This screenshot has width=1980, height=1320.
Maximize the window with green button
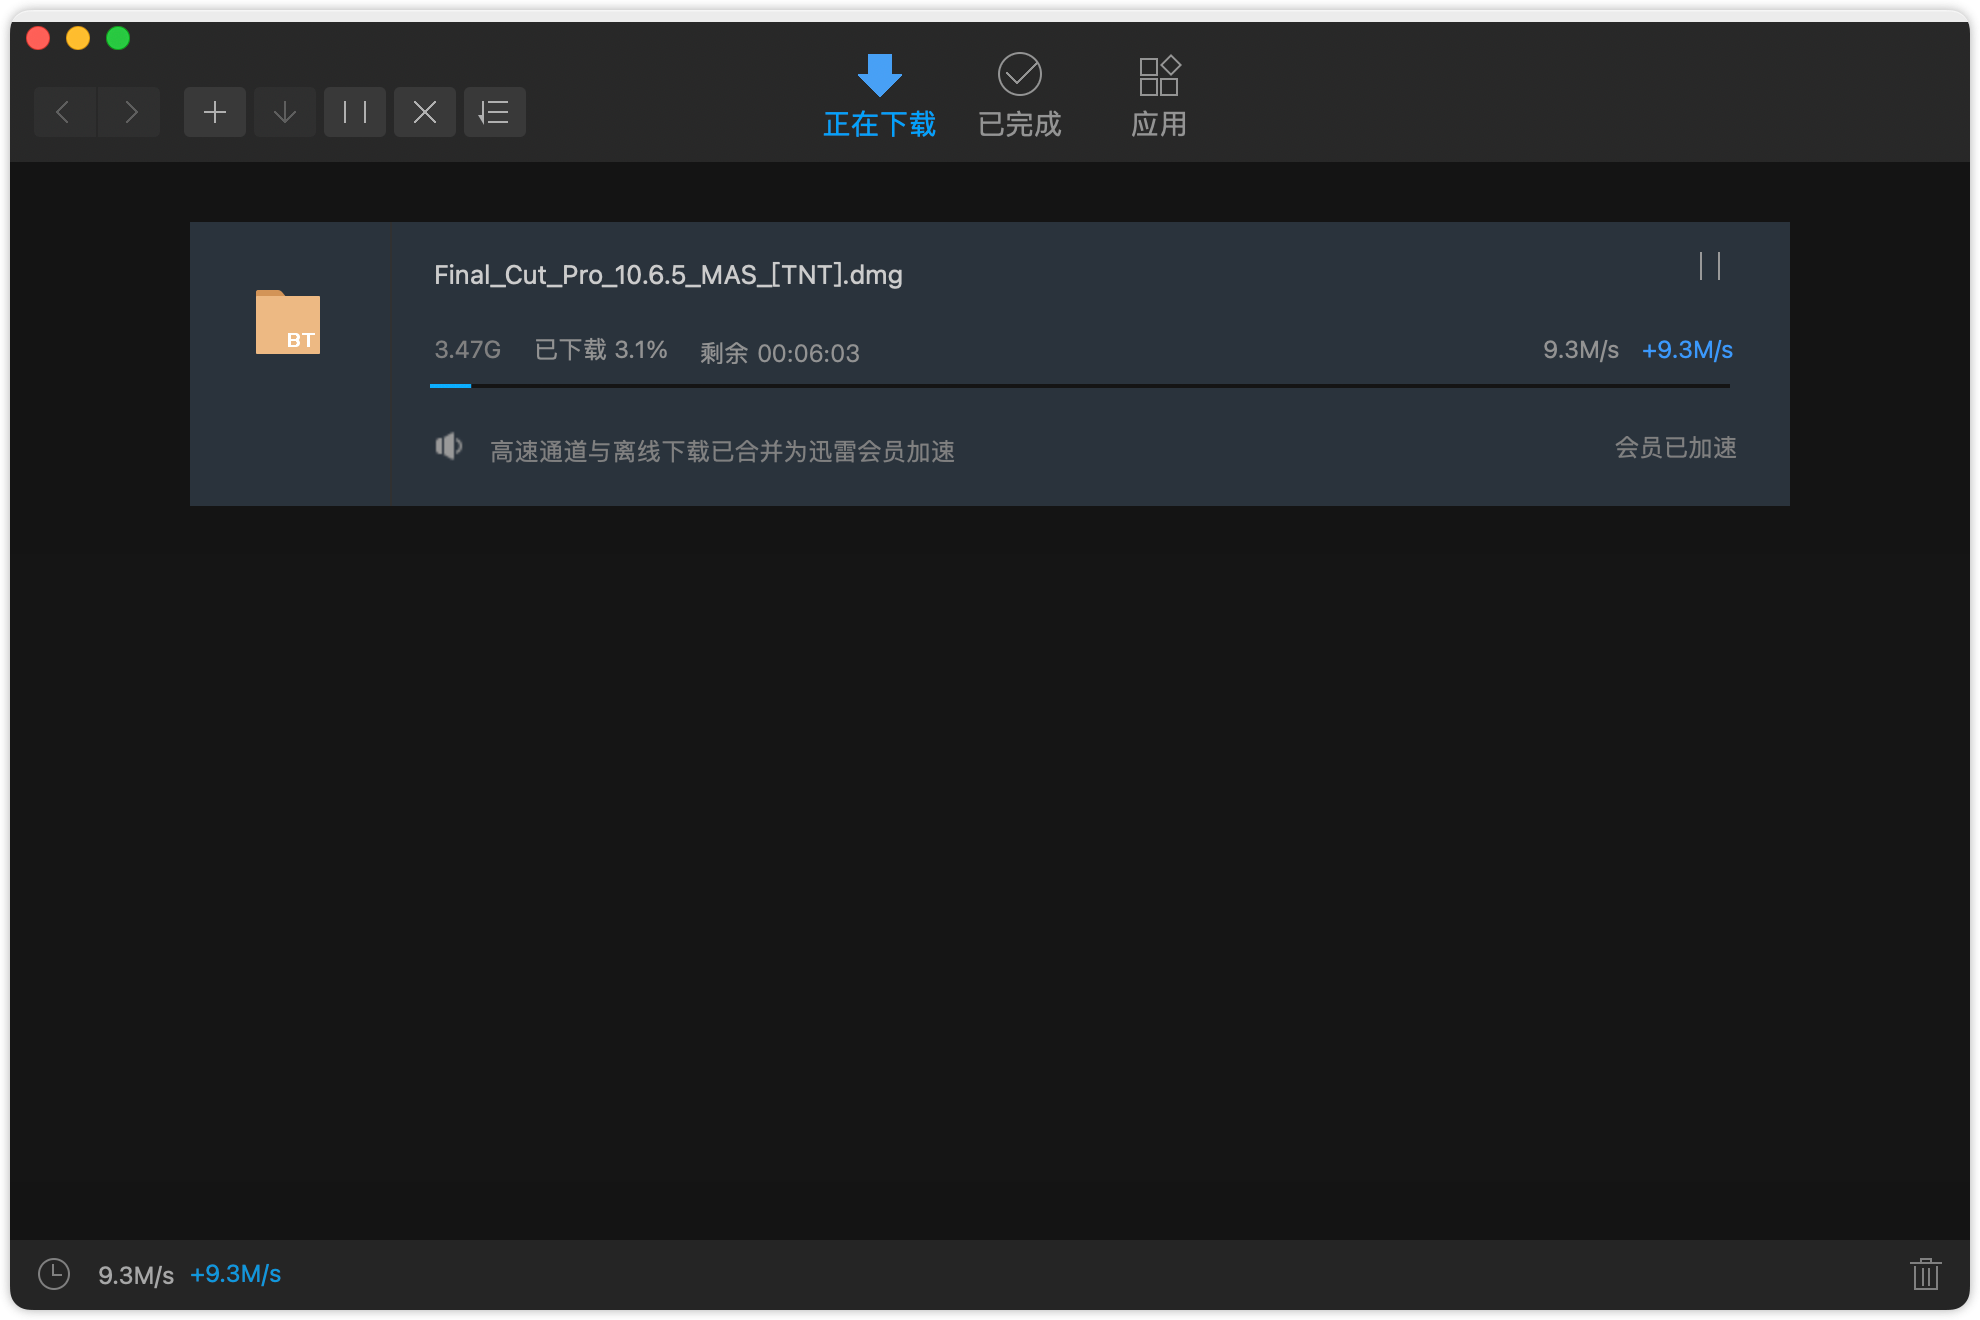pyautogui.click(x=118, y=38)
